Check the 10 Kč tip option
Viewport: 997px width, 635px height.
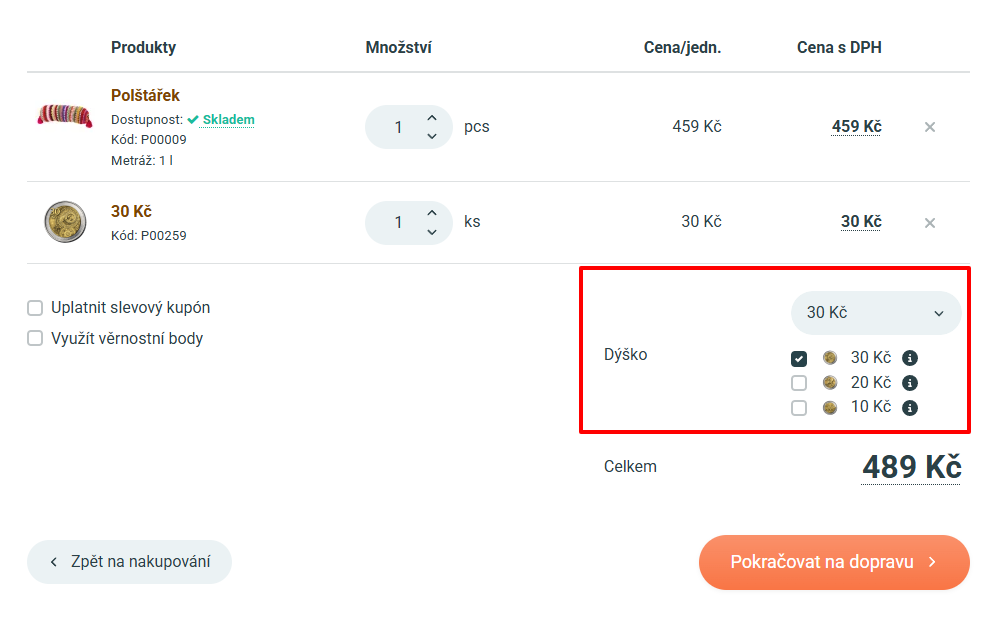(799, 408)
